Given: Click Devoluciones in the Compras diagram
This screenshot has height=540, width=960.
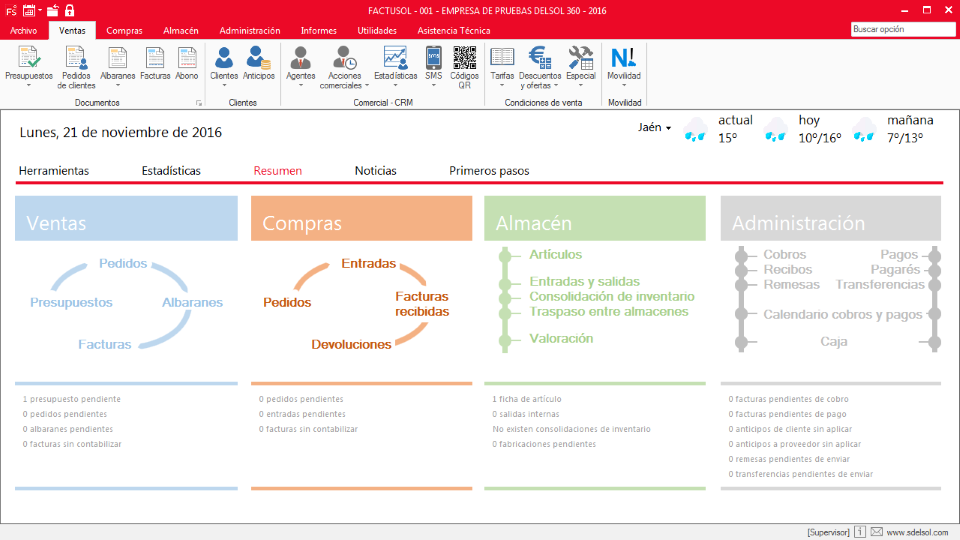Looking at the screenshot, I should (351, 344).
